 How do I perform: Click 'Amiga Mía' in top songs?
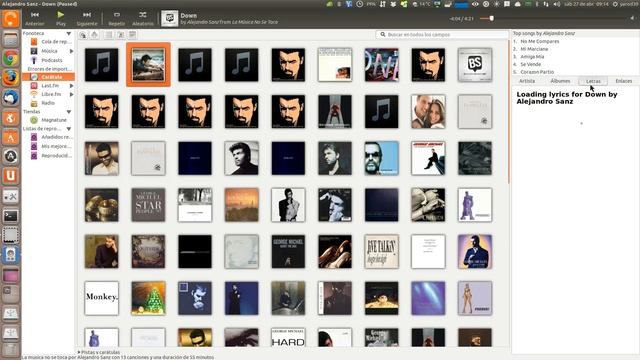[532, 57]
